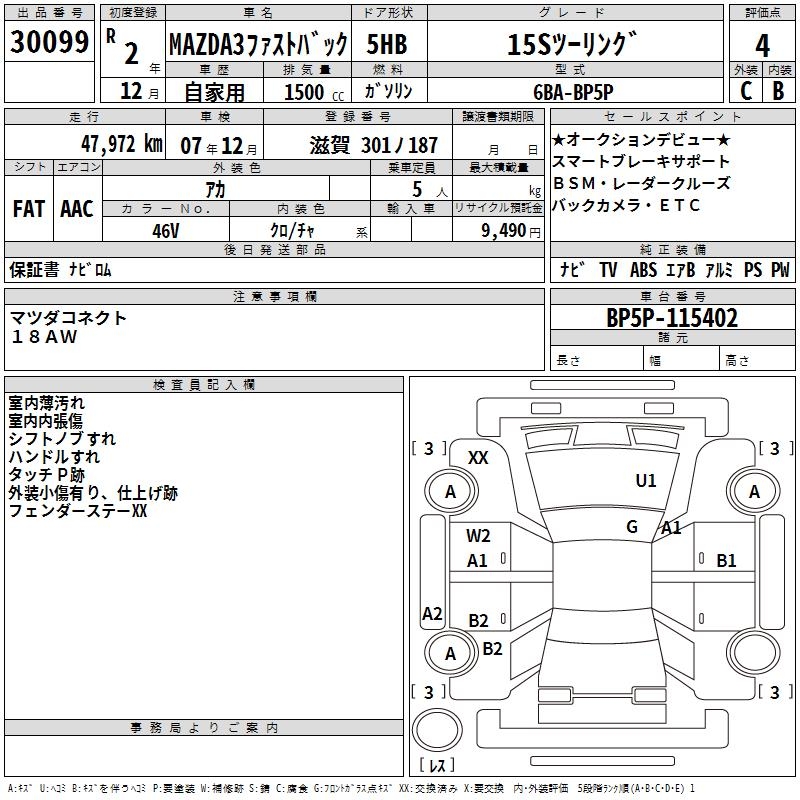Click the 検査員記入欄 header
Screen dimensions: 800x800
pyautogui.click(x=204, y=385)
